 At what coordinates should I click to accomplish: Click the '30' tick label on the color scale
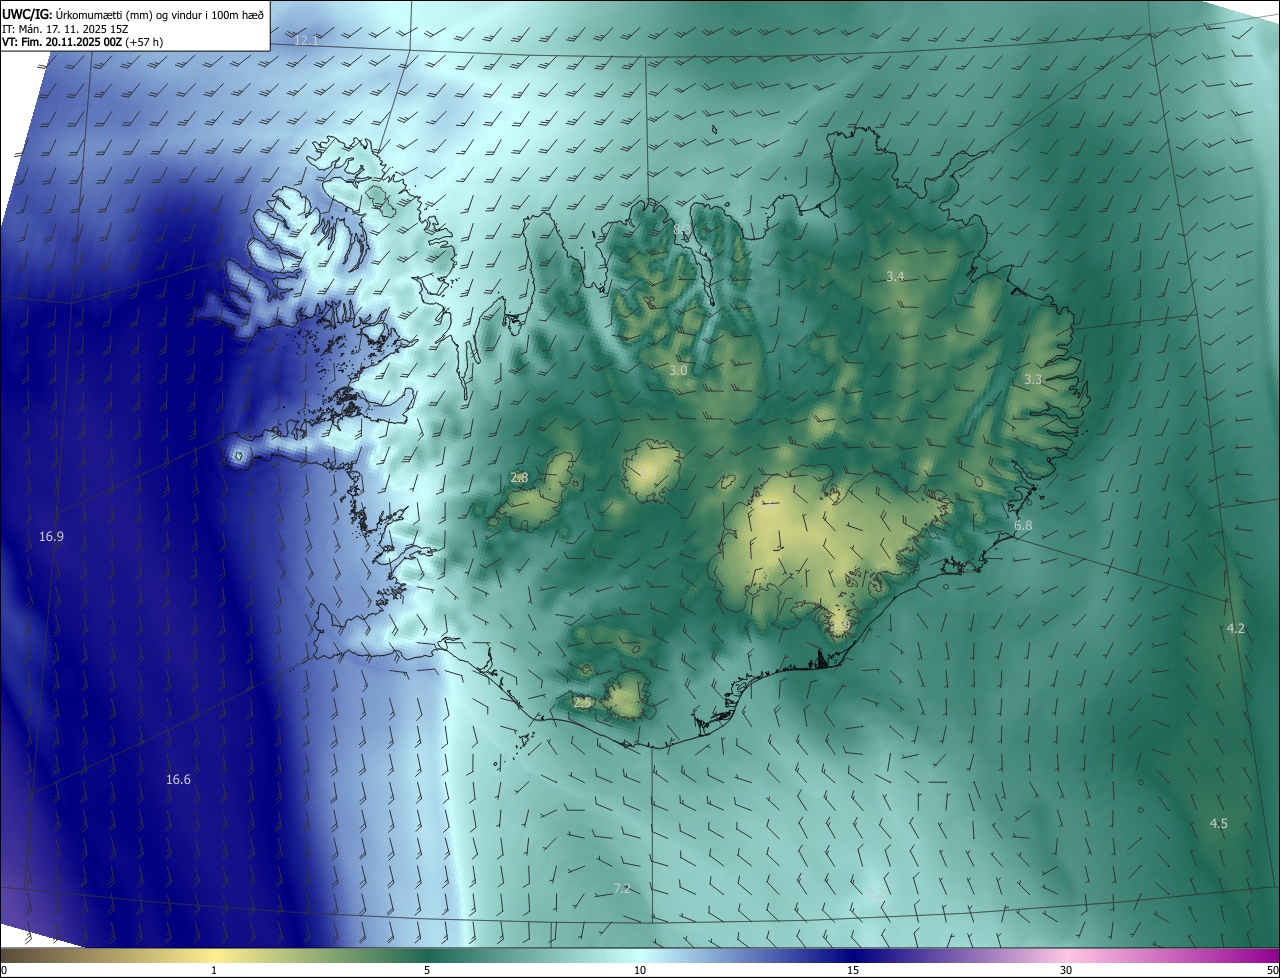coord(1066,970)
